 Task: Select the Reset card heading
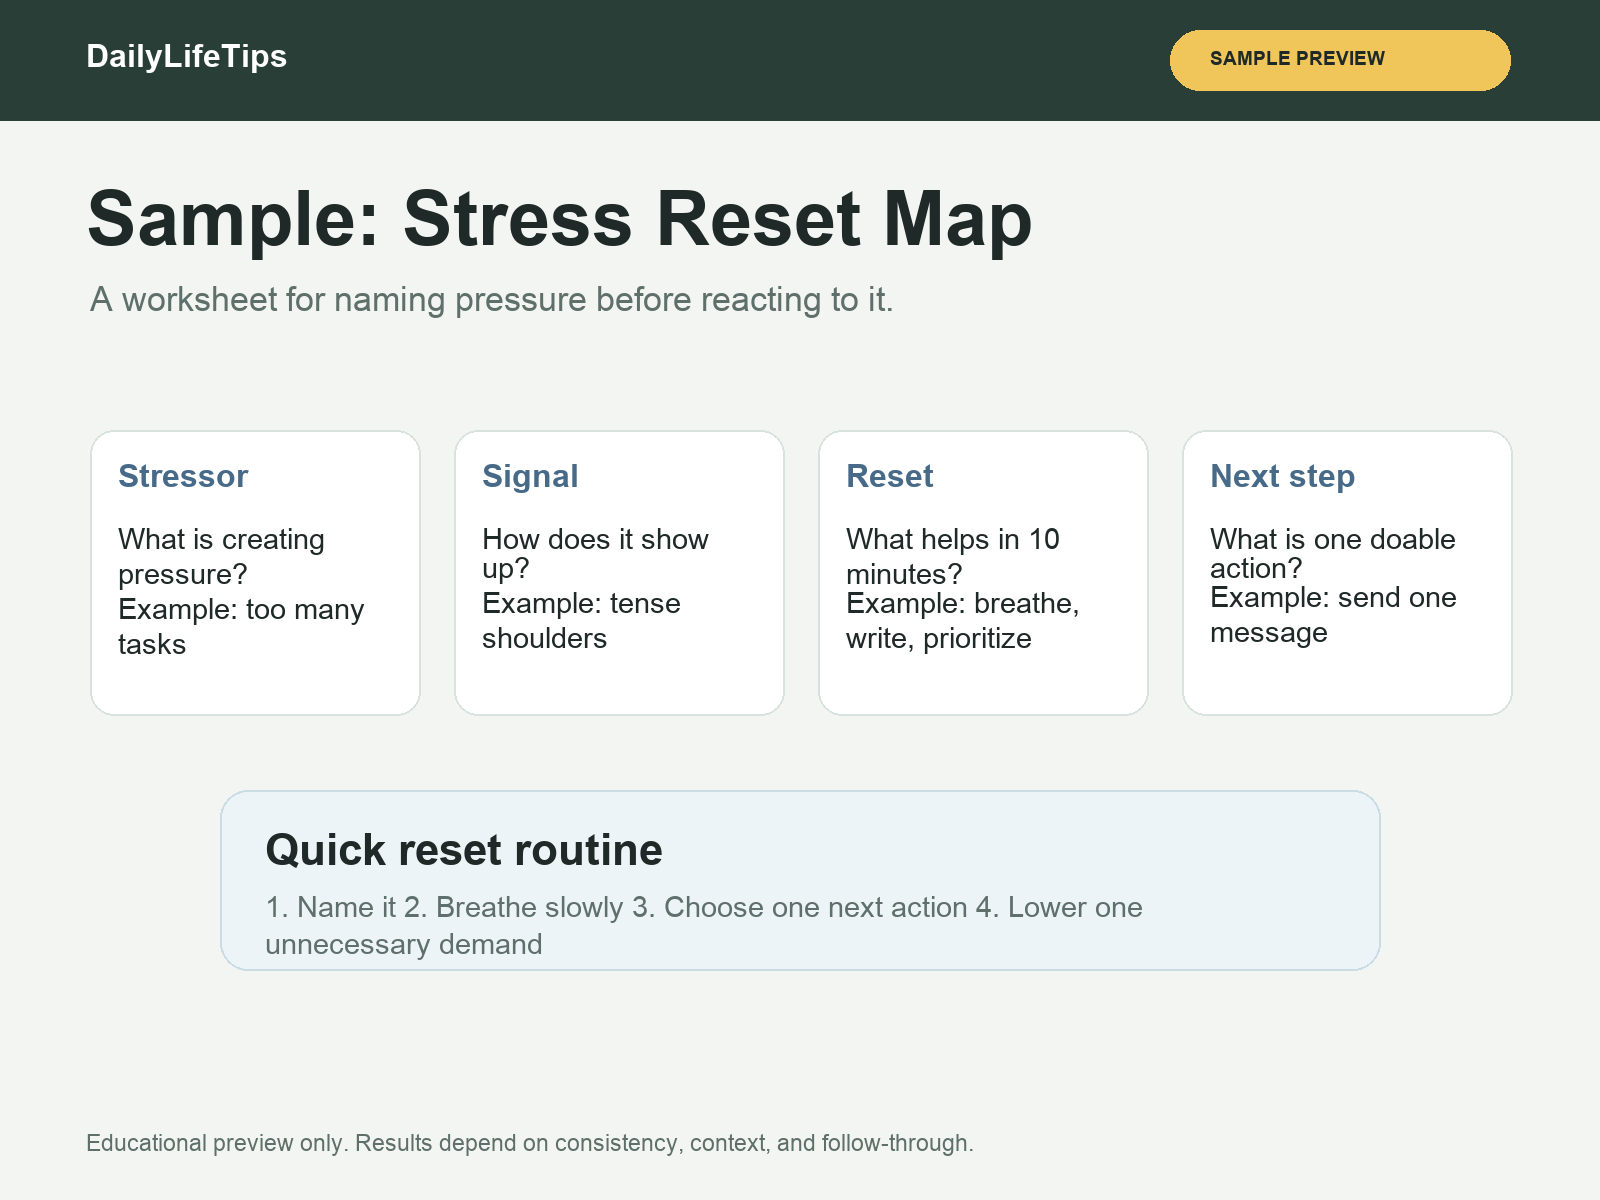890,476
